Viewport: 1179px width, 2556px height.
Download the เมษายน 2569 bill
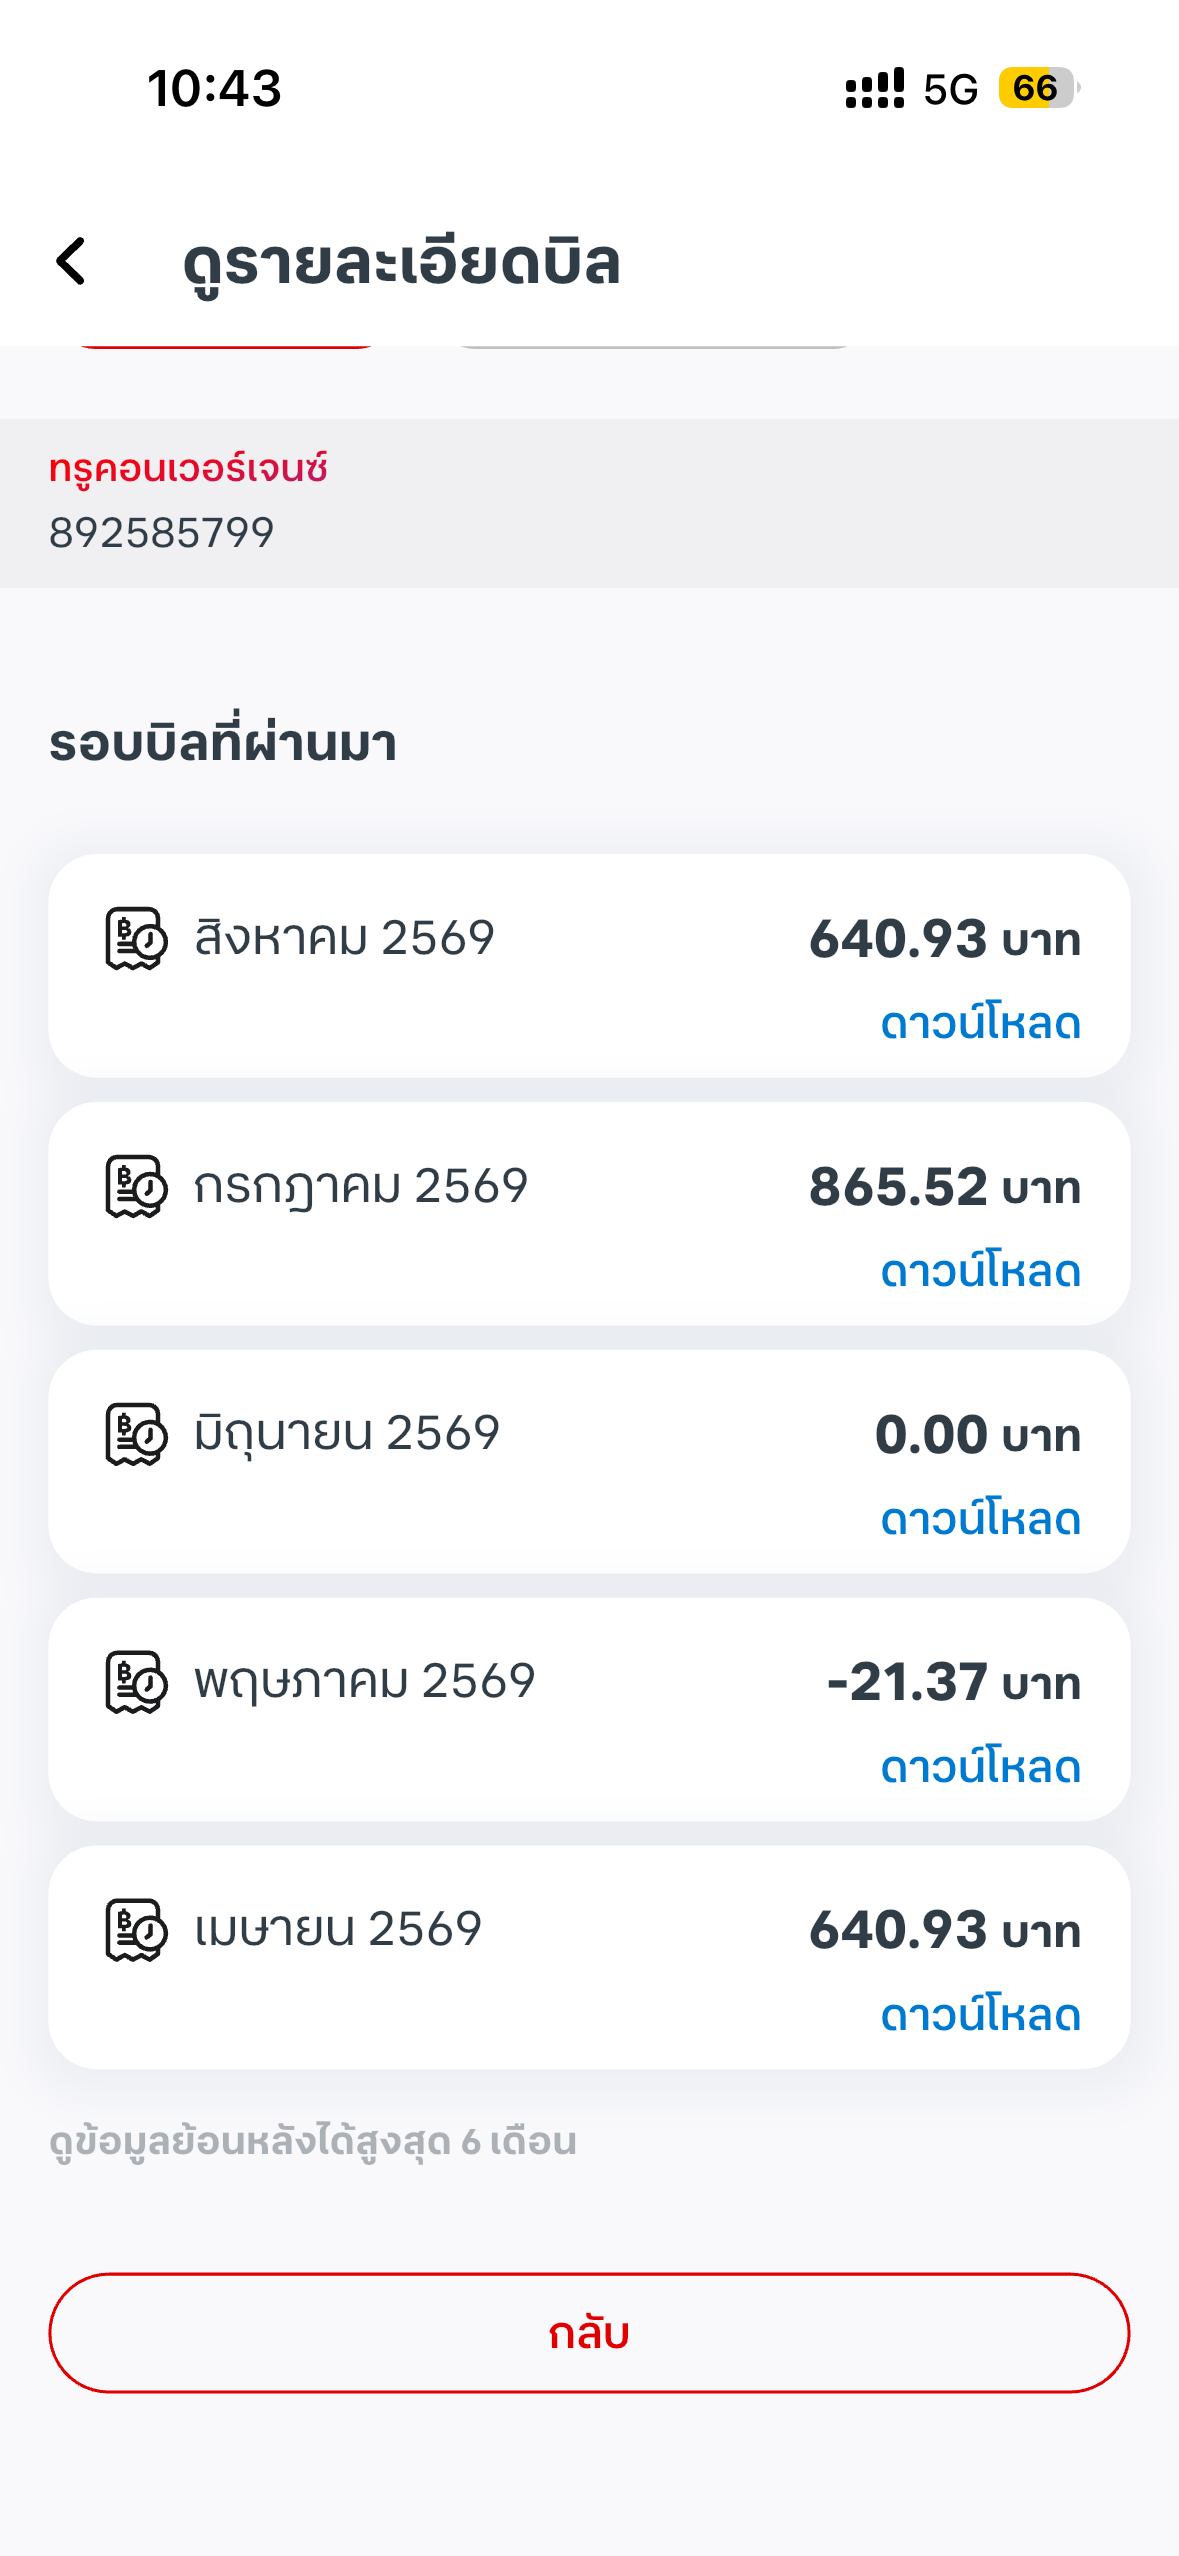pos(980,2015)
